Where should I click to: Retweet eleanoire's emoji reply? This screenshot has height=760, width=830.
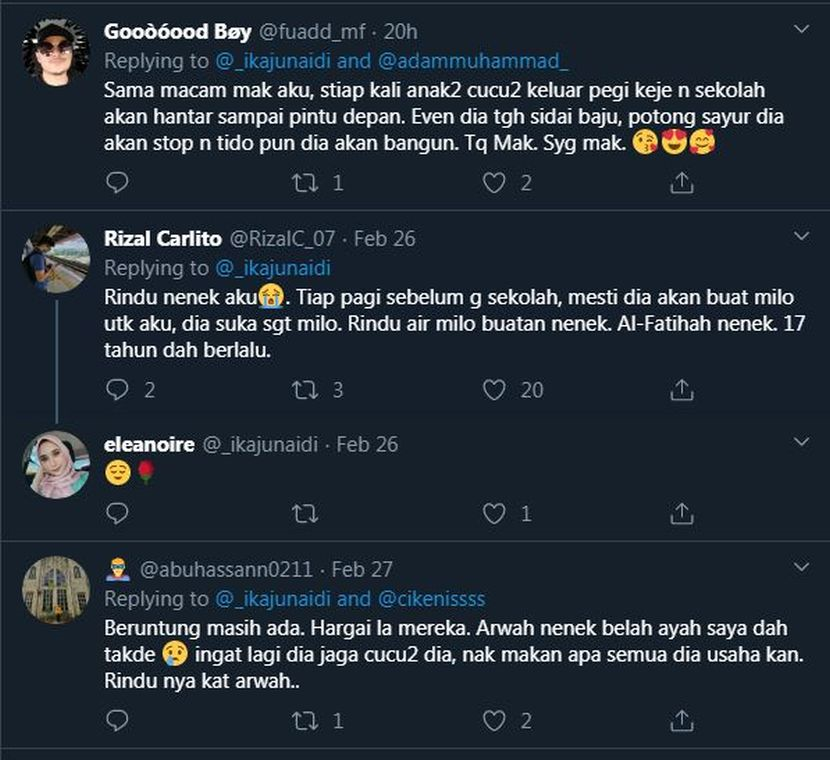point(304,514)
